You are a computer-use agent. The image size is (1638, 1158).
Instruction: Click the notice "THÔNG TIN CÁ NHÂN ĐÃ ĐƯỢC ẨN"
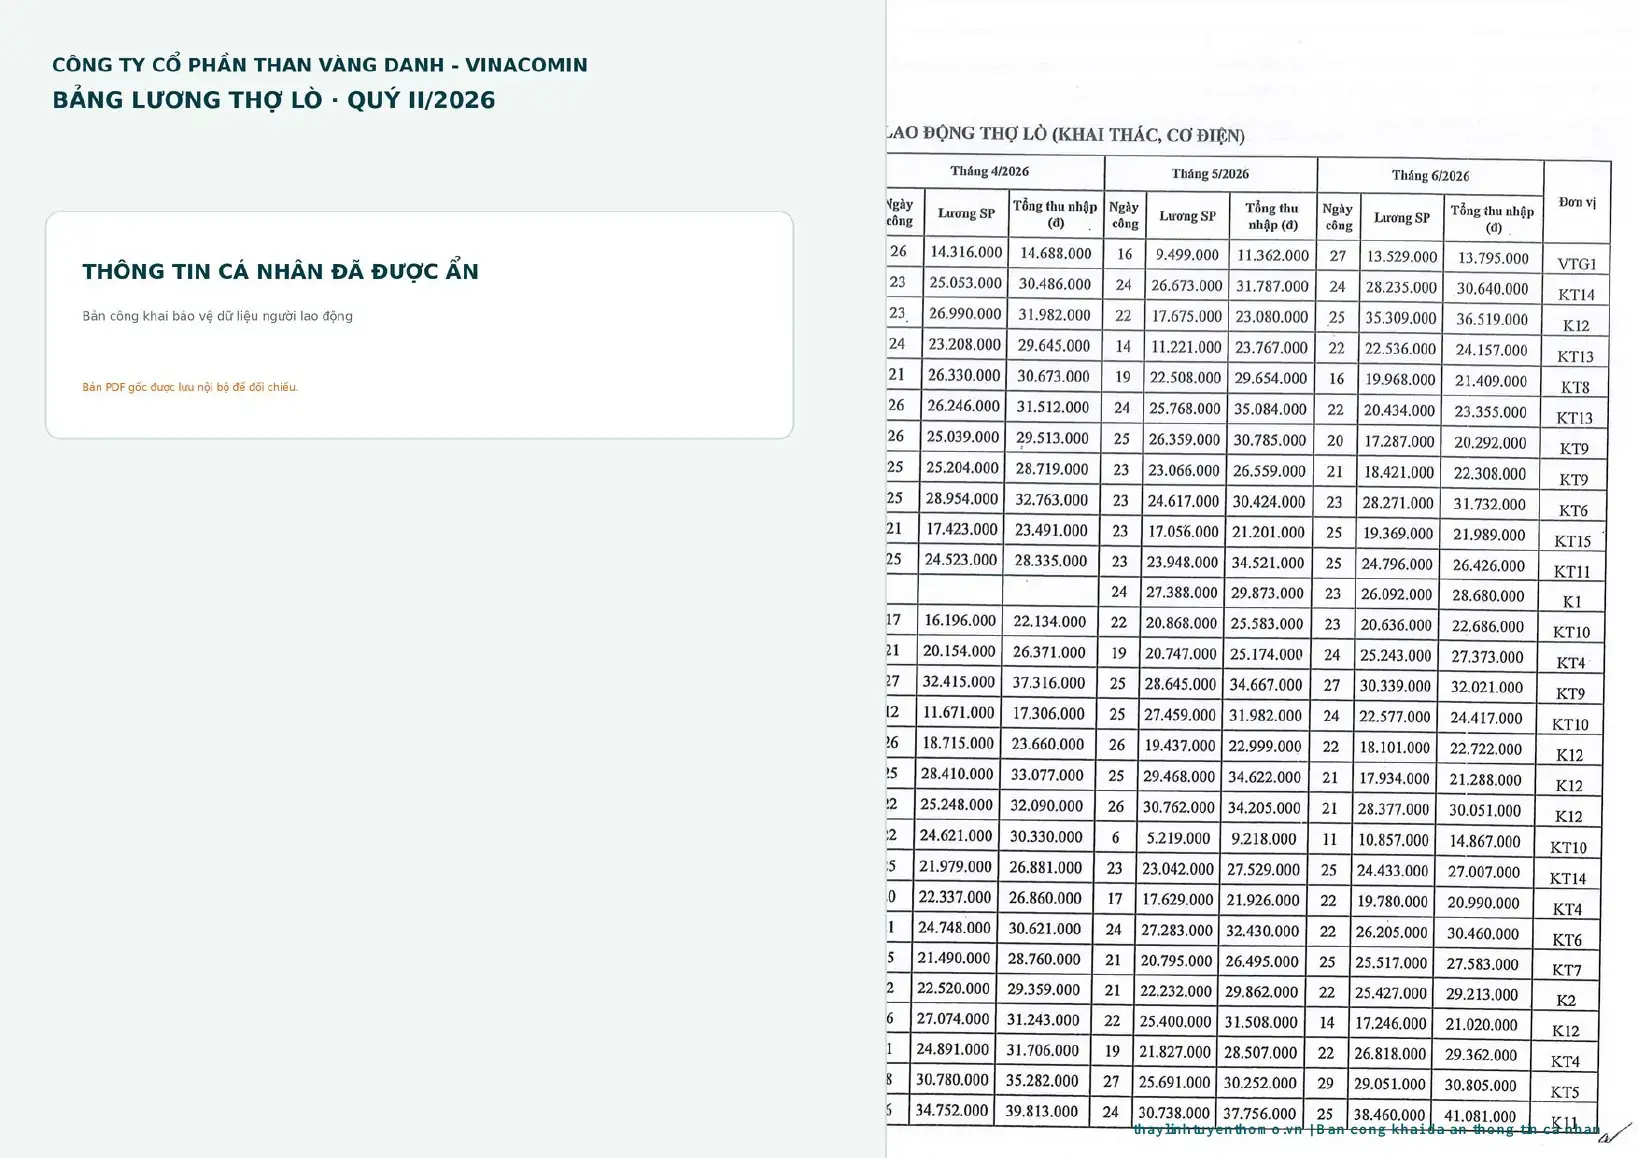tap(281, 271)
